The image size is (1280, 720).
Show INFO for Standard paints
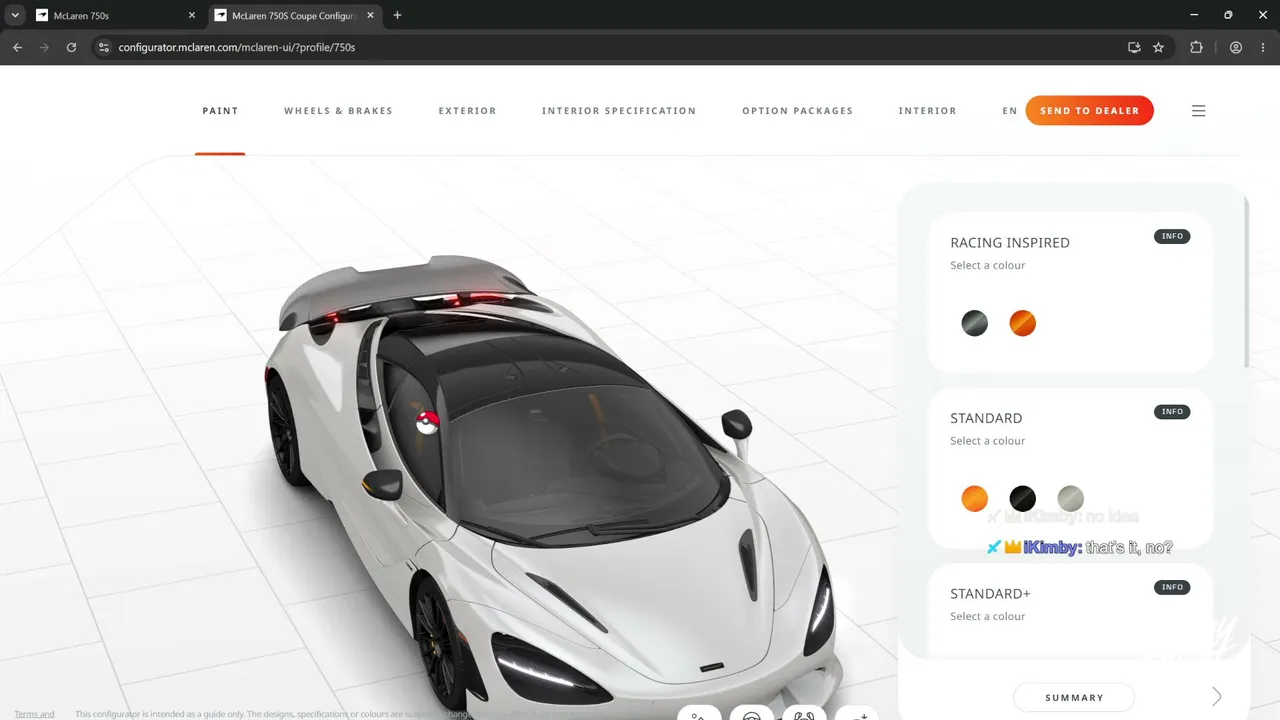point(1172,412)
